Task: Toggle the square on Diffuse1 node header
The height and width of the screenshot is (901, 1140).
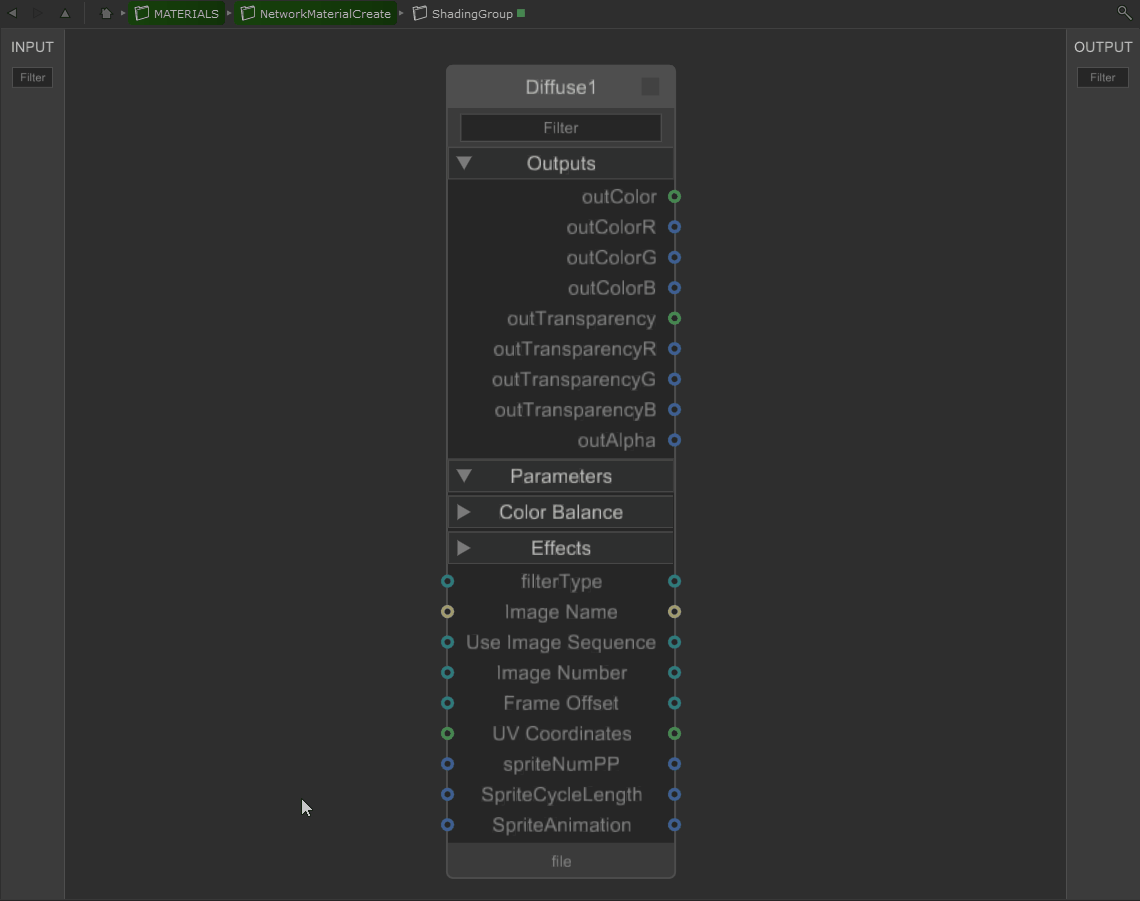Action: point(650,87)
